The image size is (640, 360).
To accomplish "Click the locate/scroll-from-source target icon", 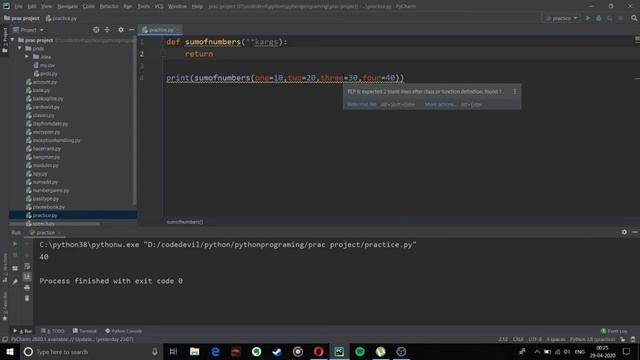I will 96,30.
